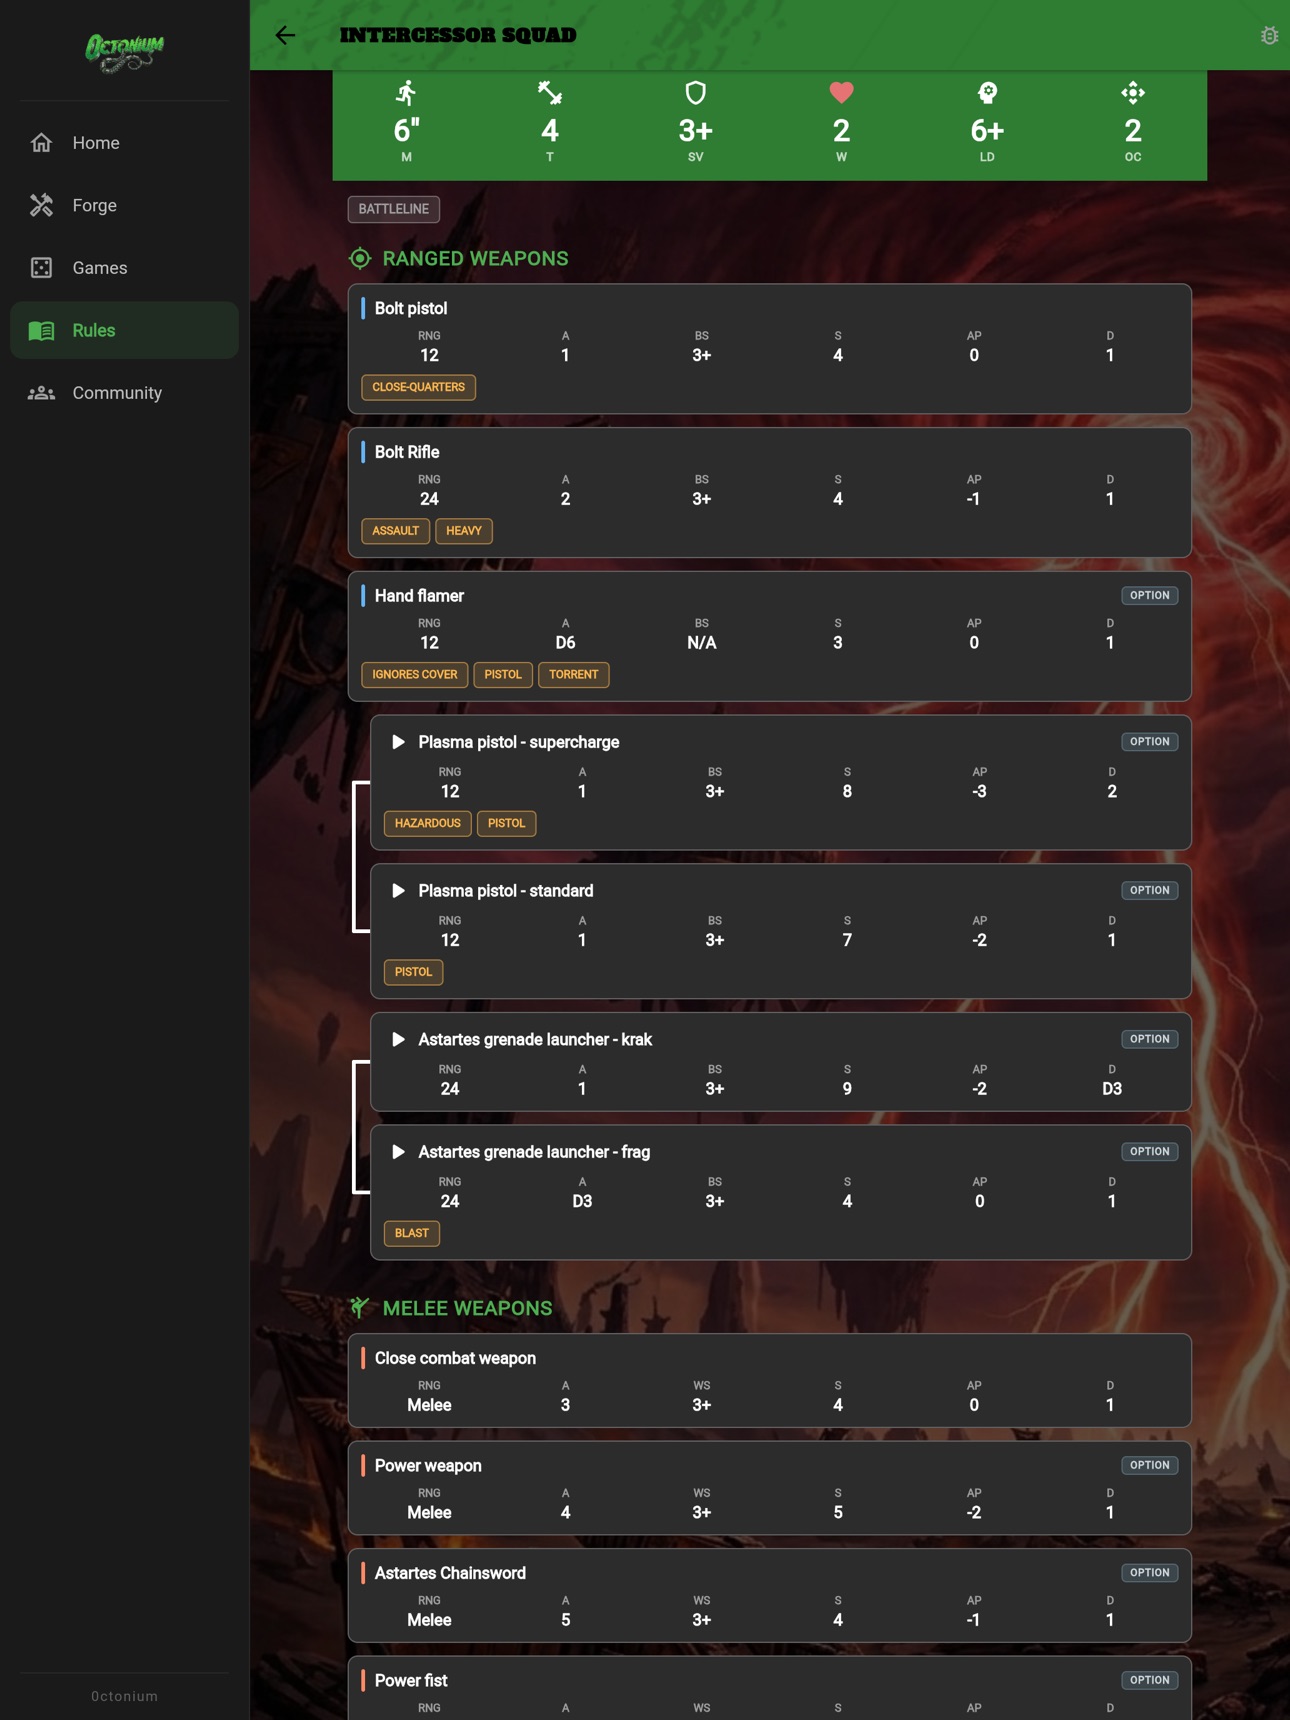The height and width of the screenshot is (1720, 1290).
Task: Expand Astartes grenade launcher - frag profile
Action: pyautogui.click(x=398, y=1152)
